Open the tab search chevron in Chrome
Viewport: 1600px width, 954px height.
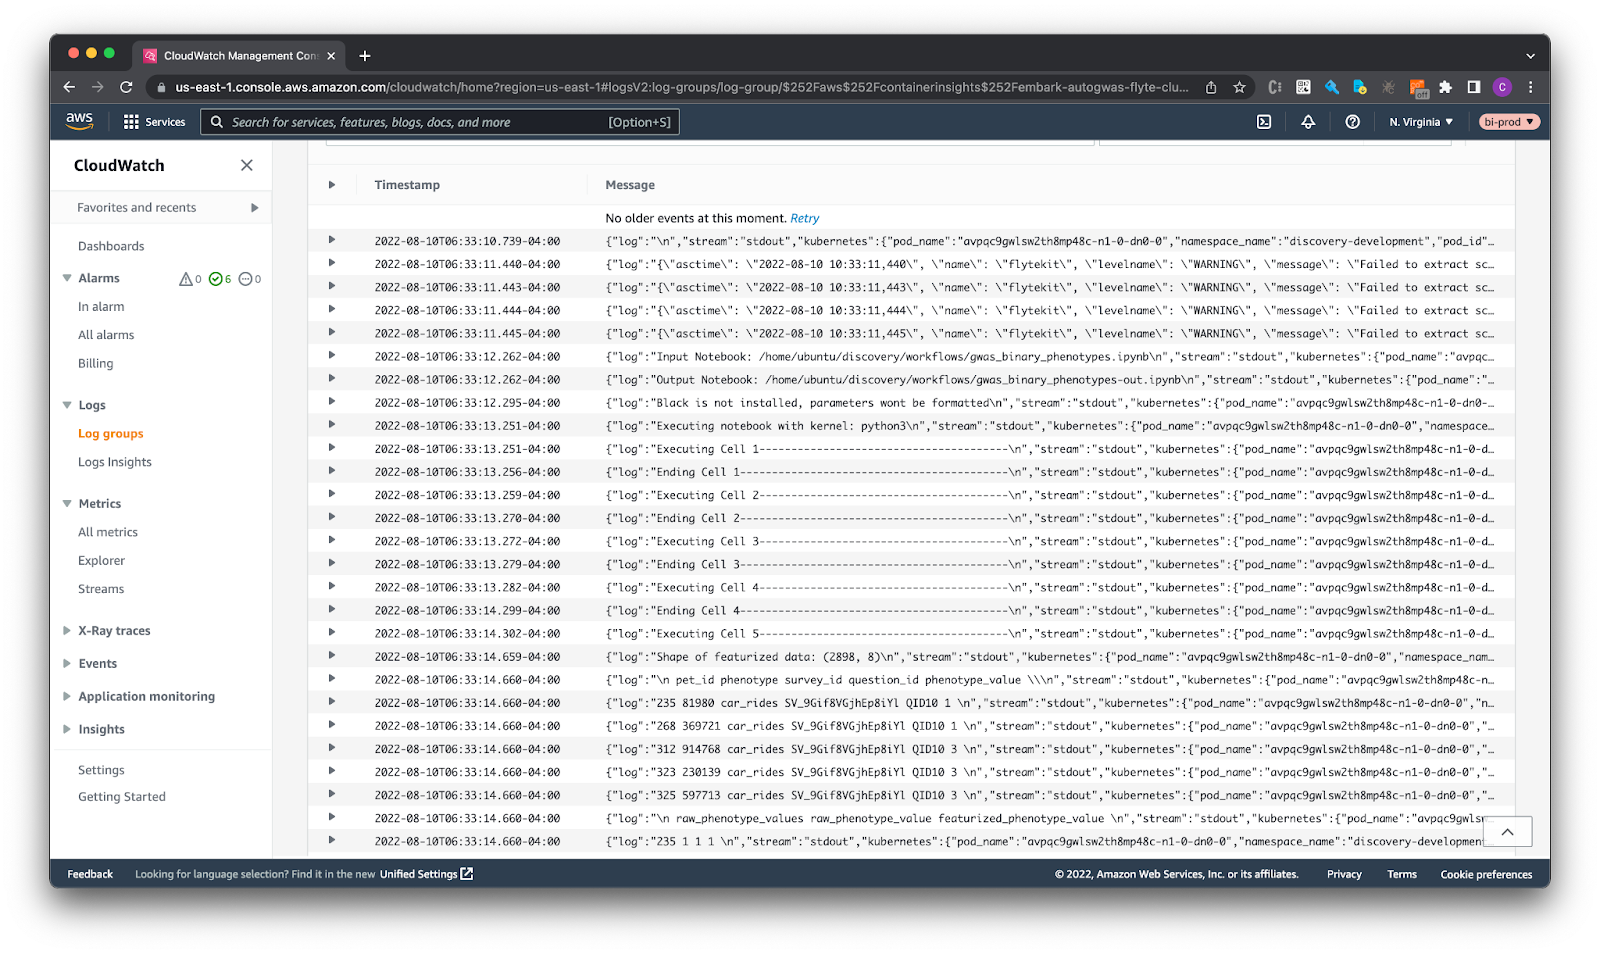(1530, 56)
